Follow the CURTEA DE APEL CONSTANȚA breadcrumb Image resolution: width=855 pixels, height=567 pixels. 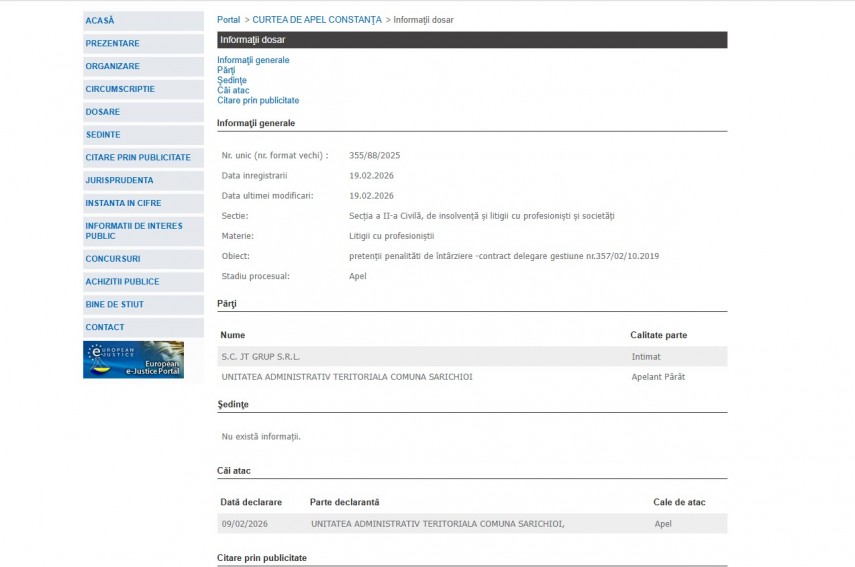tap(316, 20)
